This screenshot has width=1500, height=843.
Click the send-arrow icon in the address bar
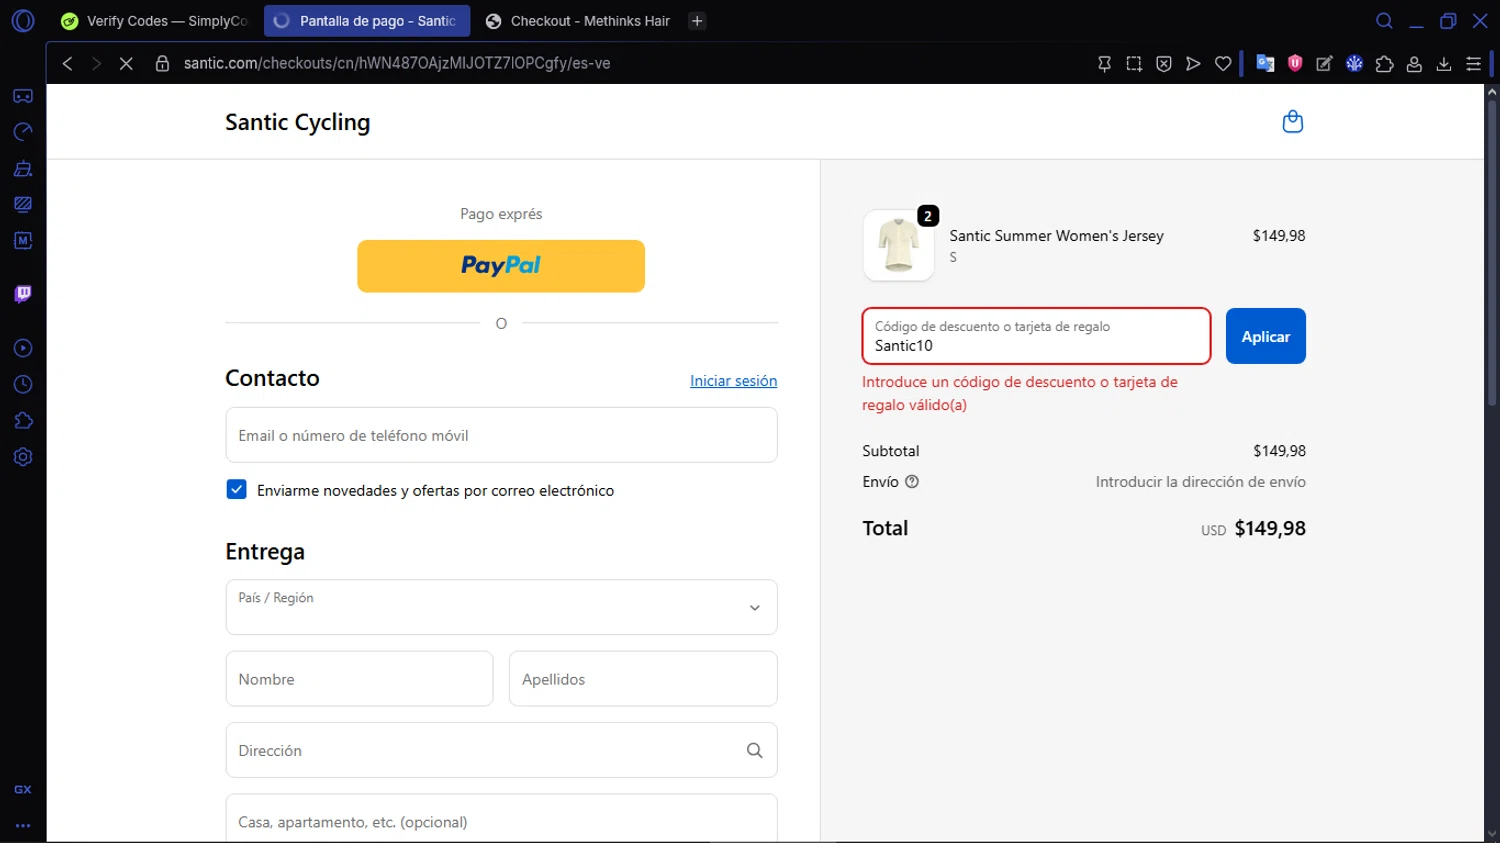point(1193,63)
